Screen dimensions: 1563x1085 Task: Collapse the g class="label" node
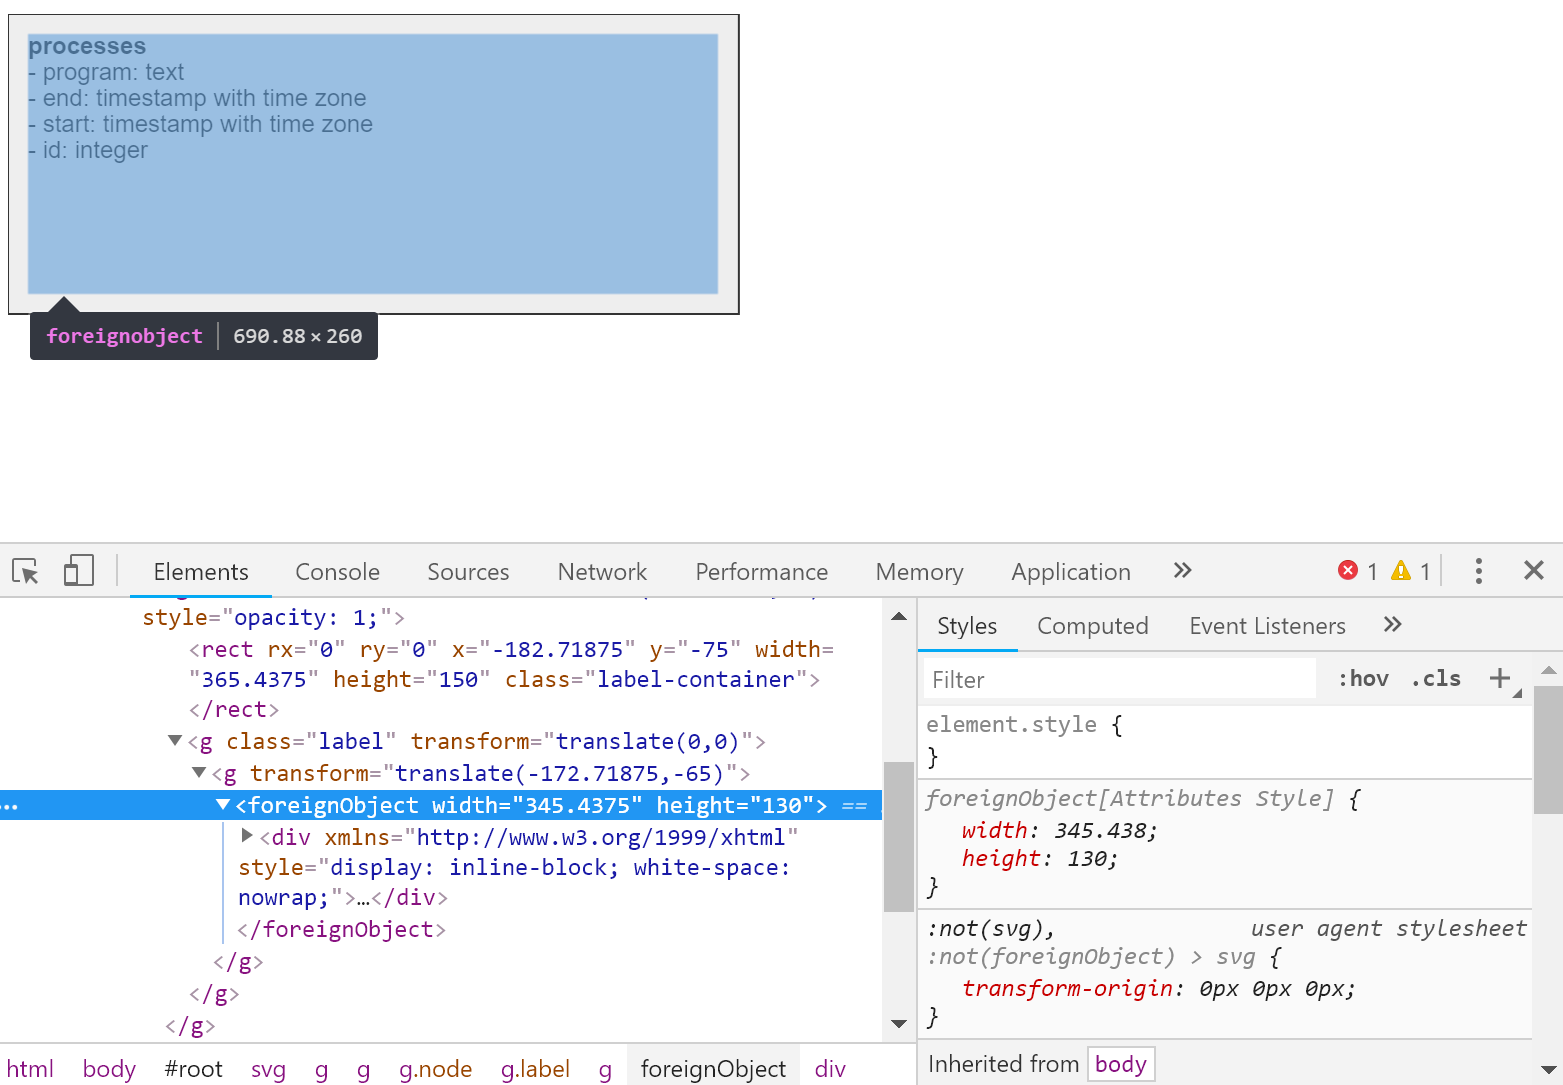[x=175, y=741]
